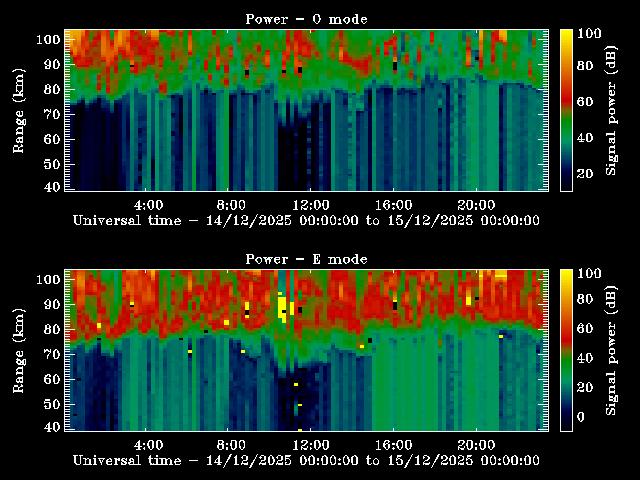Click the 20:00 time tick on O mode plot

476,204
